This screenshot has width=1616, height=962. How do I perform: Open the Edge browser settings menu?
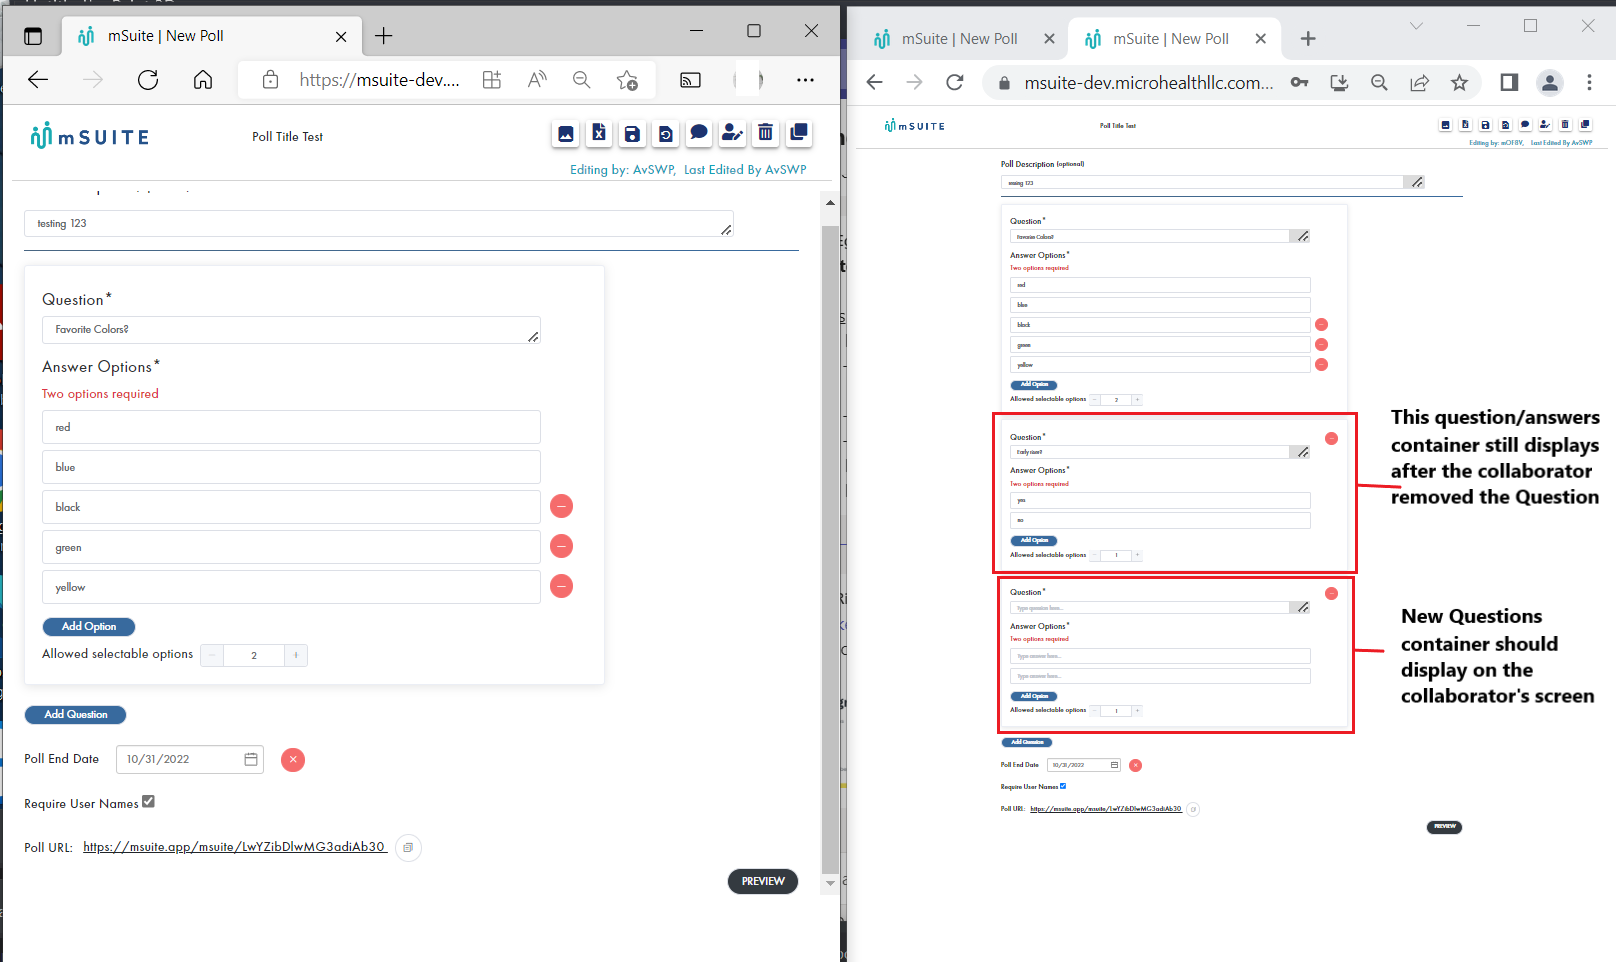click(x=806, y=80)
